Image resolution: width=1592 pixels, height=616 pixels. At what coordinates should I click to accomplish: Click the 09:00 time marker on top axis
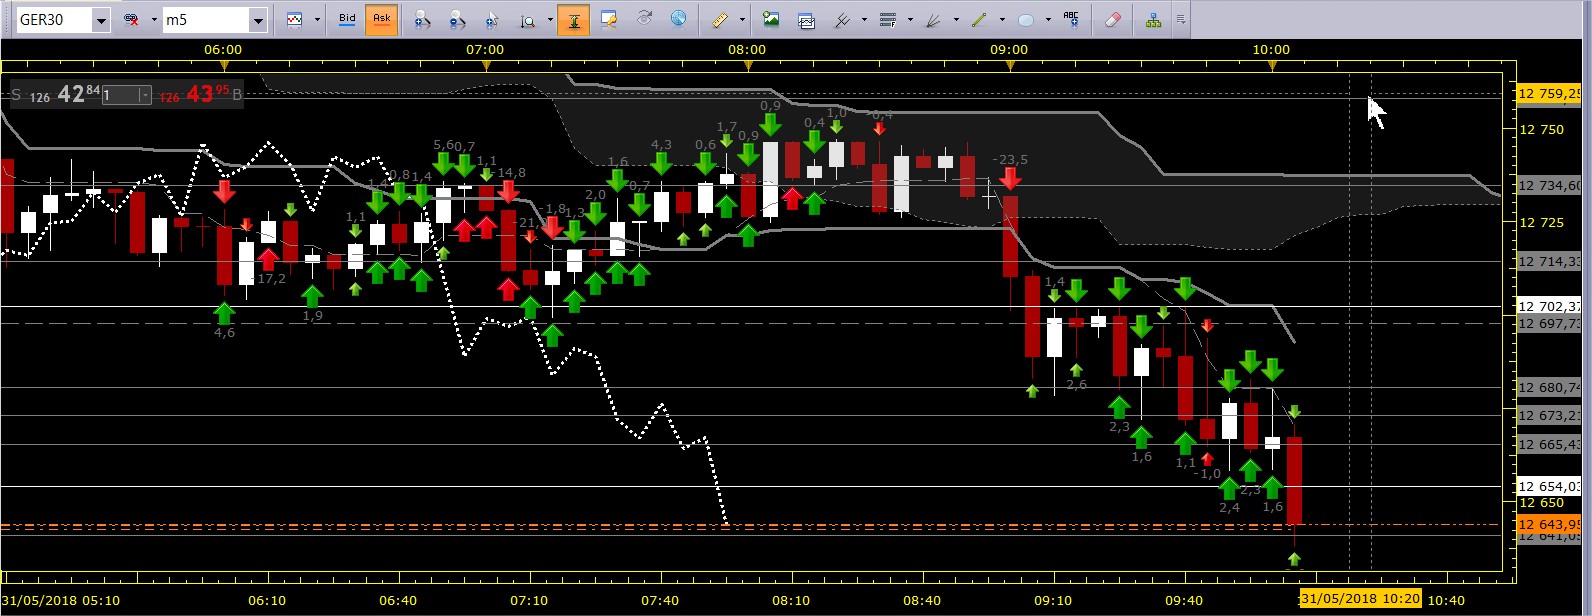click(x=1009, y=49)
